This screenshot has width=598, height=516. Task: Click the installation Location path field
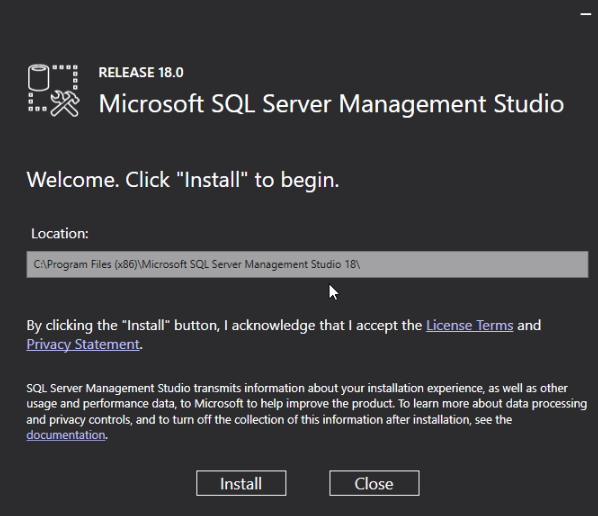coord(307,264)
